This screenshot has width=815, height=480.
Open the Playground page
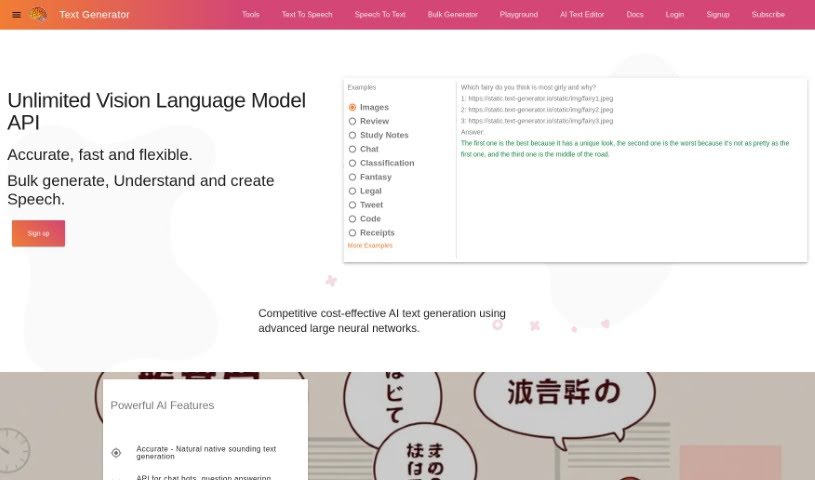tap(519, 15)
